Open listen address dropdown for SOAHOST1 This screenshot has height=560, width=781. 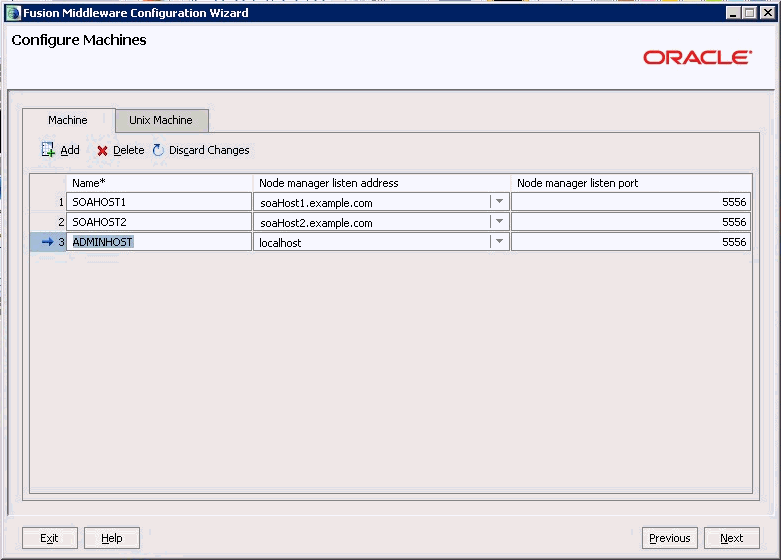click(499, 202)
